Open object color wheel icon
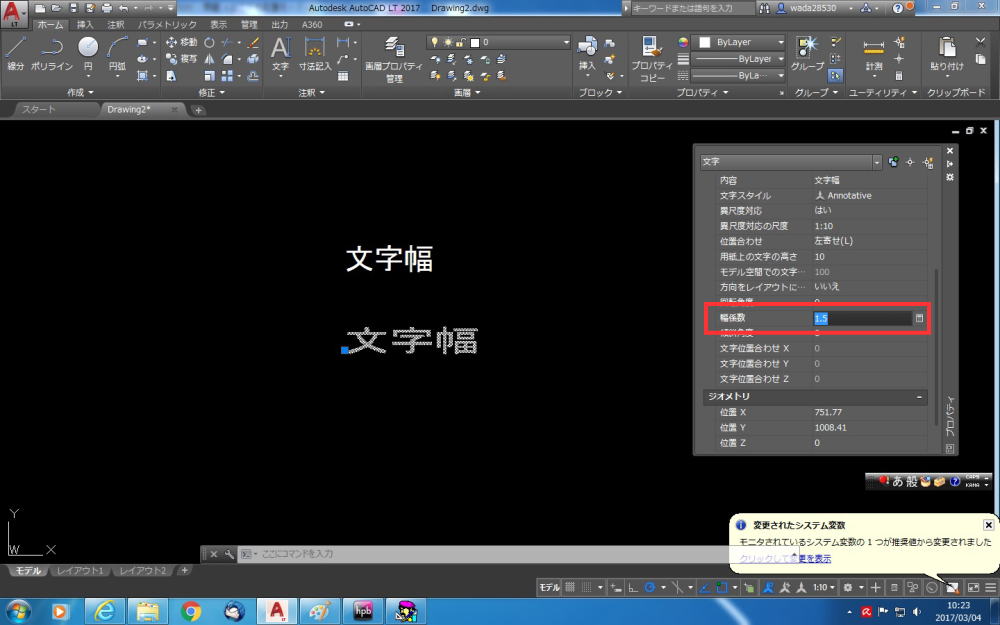The height and width of the screenshot is (625, 1000). pos(683,42)
